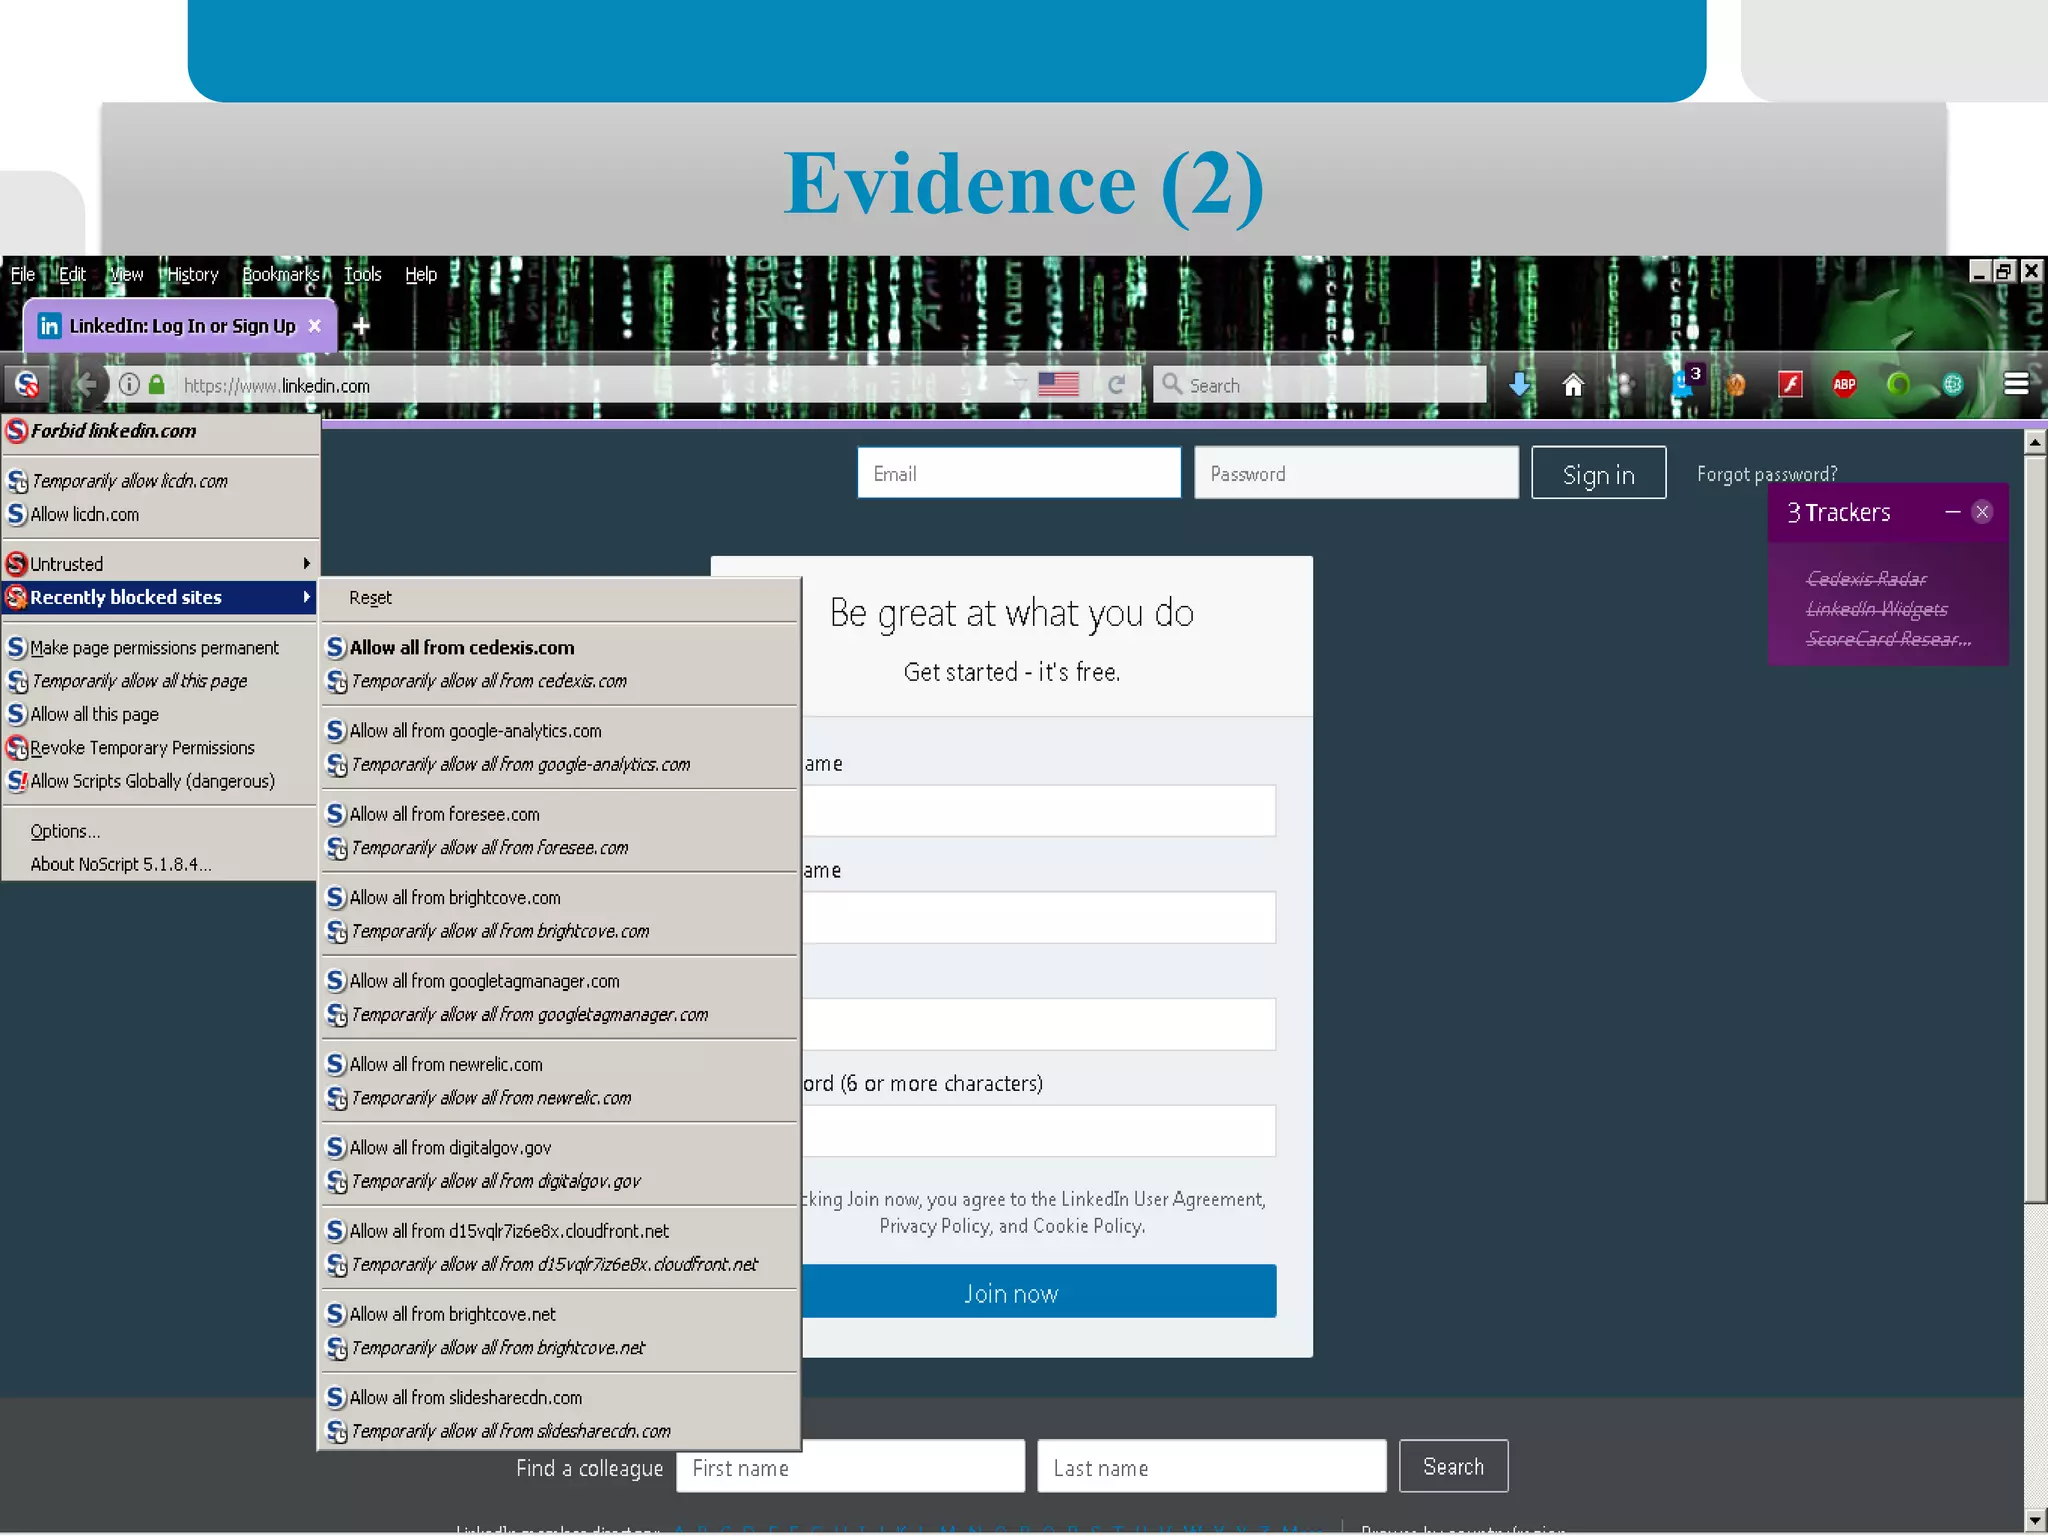
Task: Close the 3 Trackers panel
Action: 1982,512
